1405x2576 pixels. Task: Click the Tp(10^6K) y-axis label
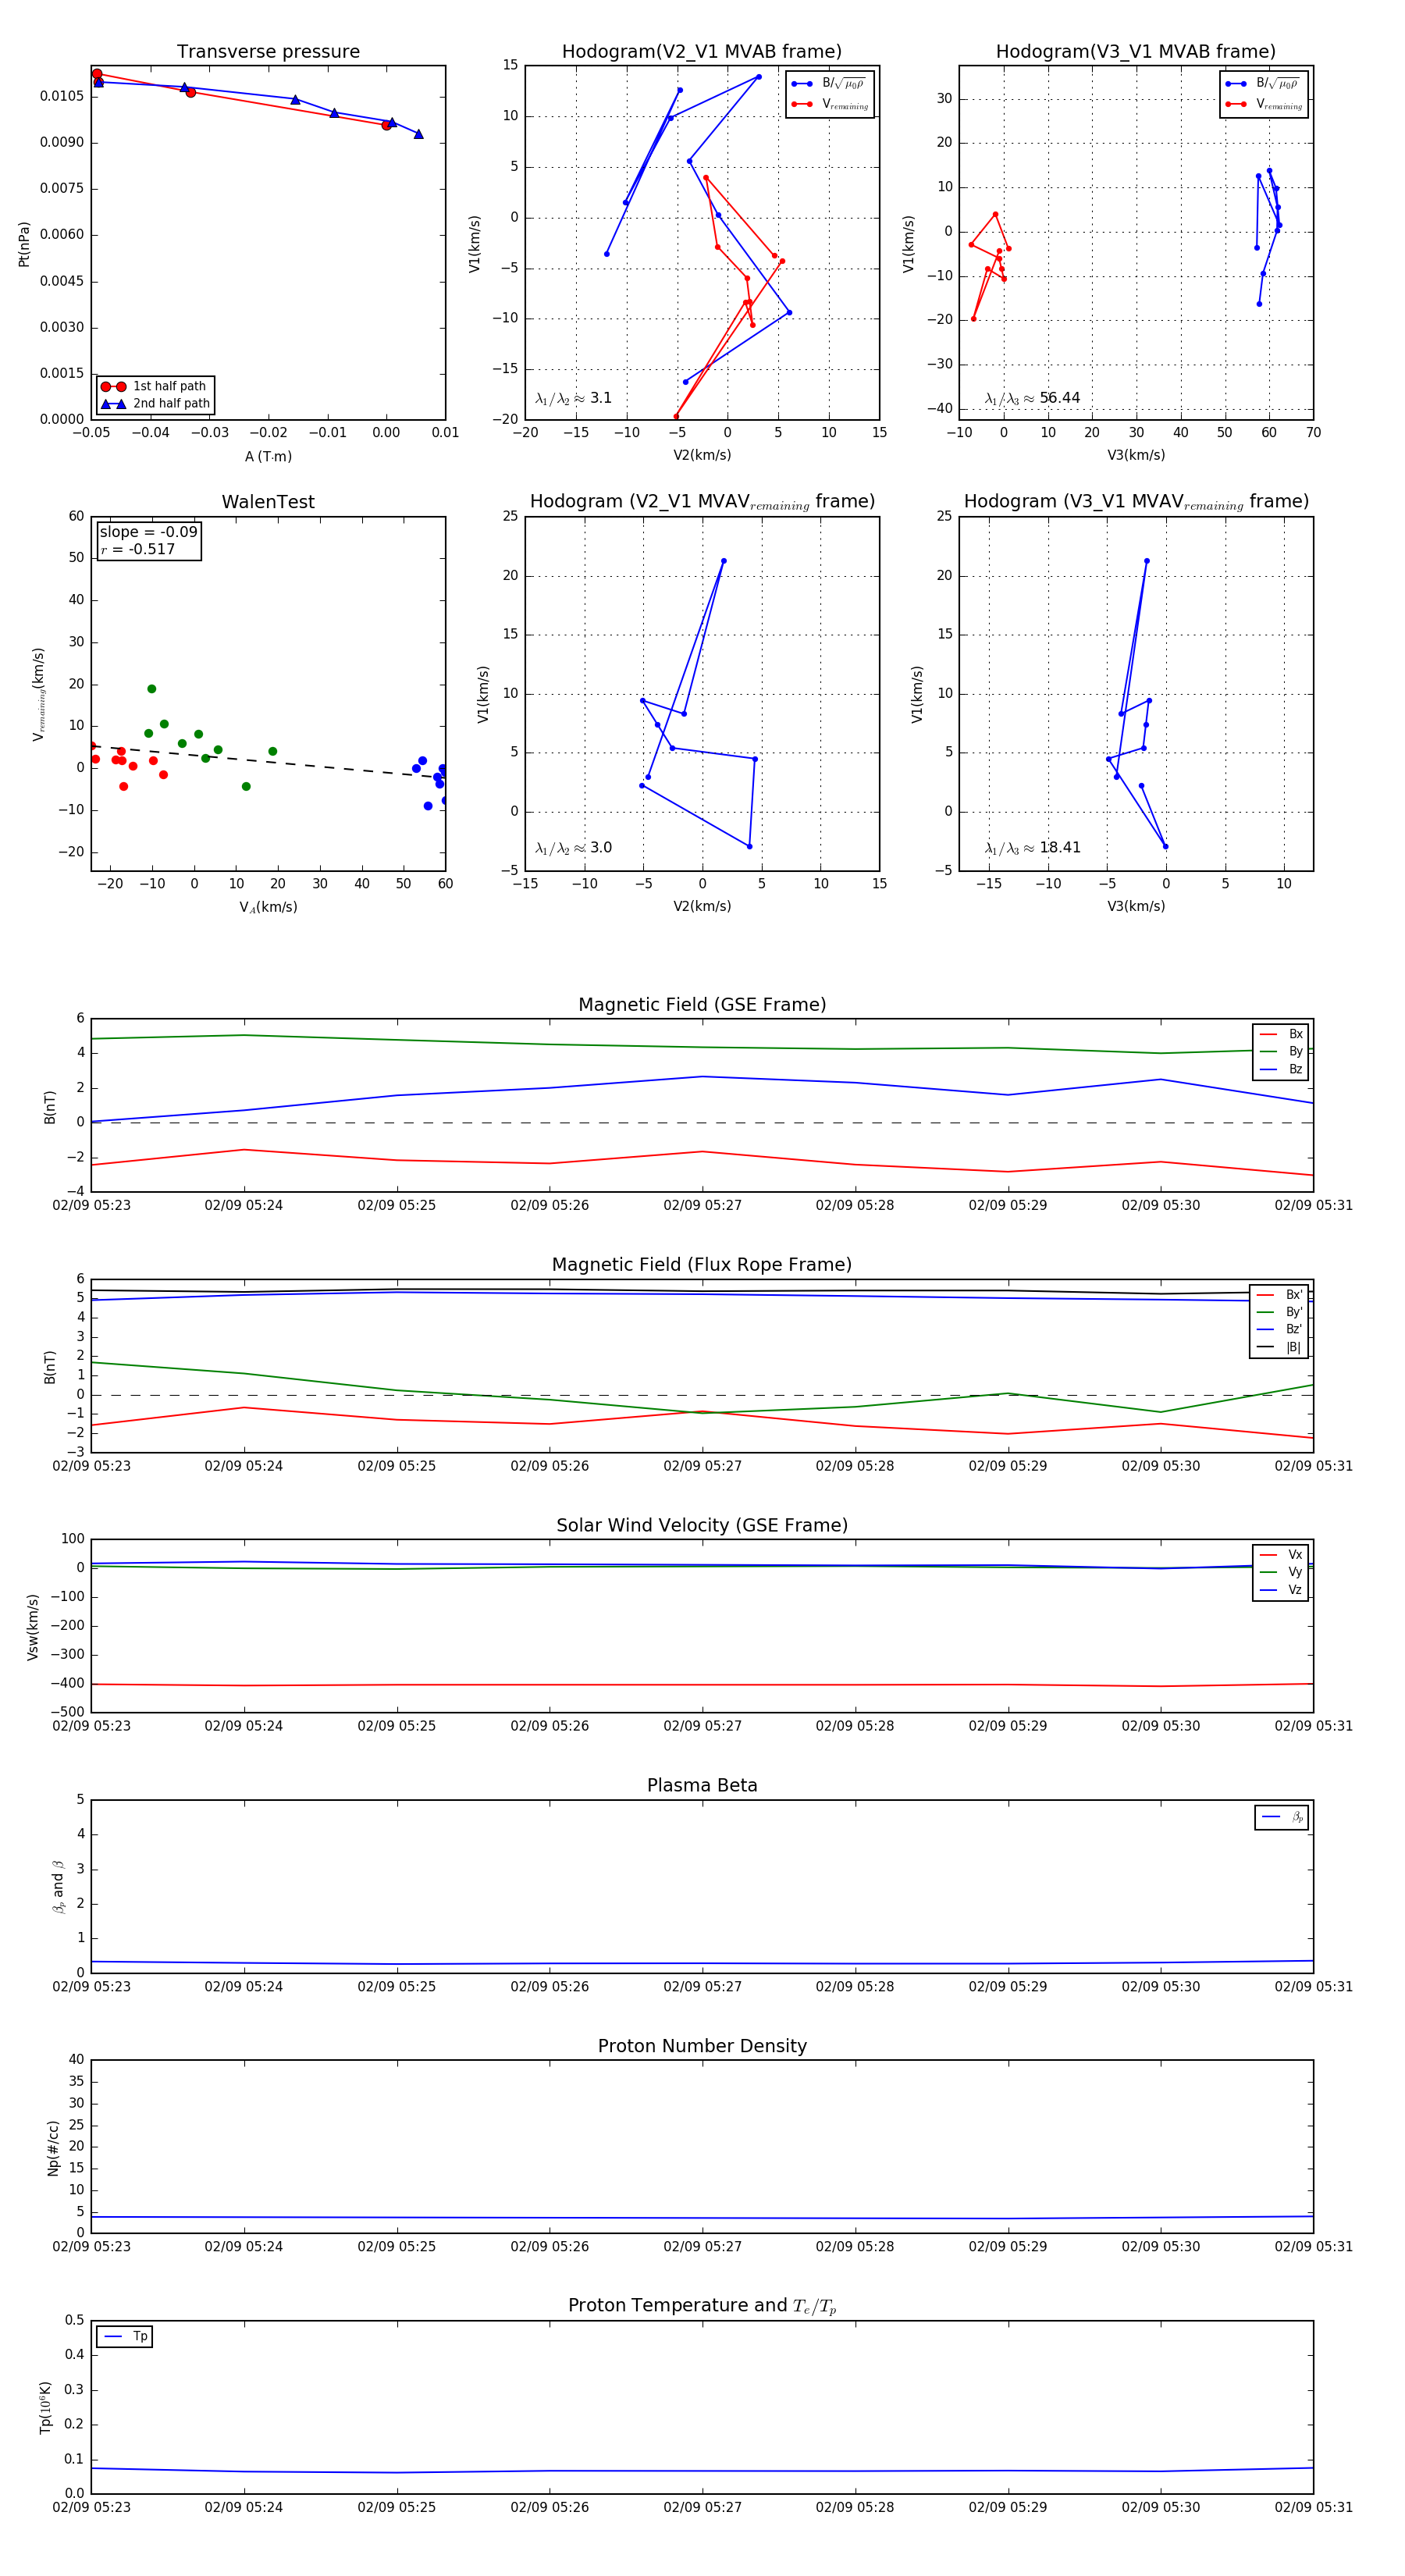(45, 2407)
